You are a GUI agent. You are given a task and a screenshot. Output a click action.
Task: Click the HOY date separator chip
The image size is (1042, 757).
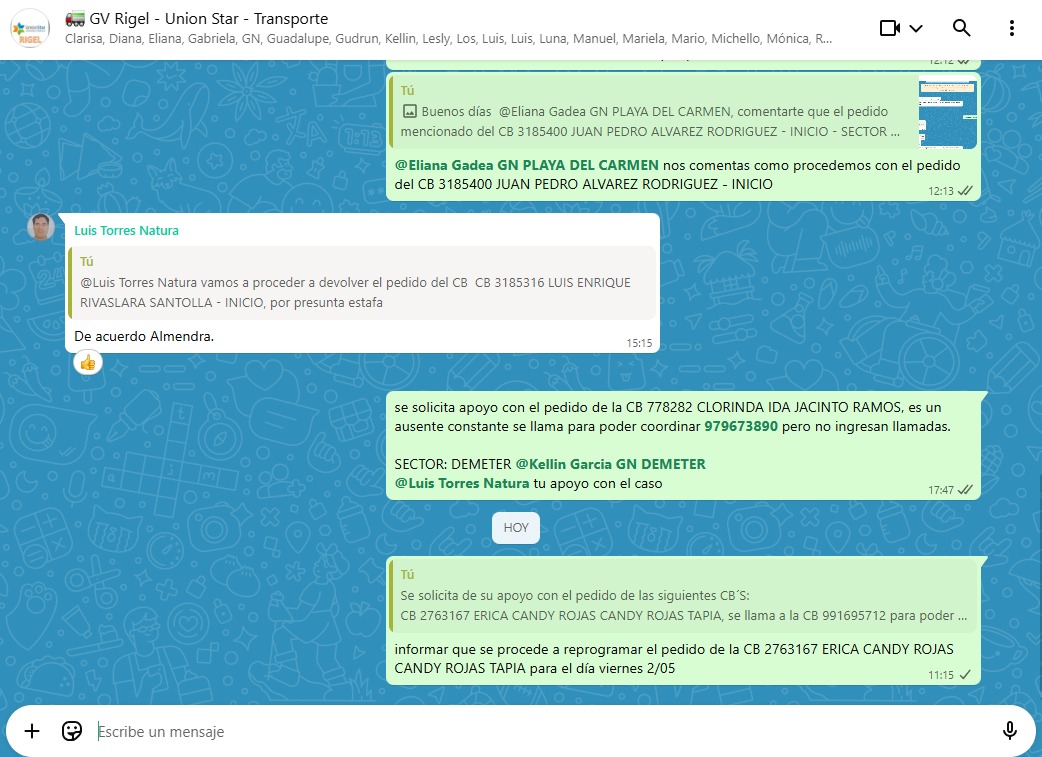pos(516,528)
